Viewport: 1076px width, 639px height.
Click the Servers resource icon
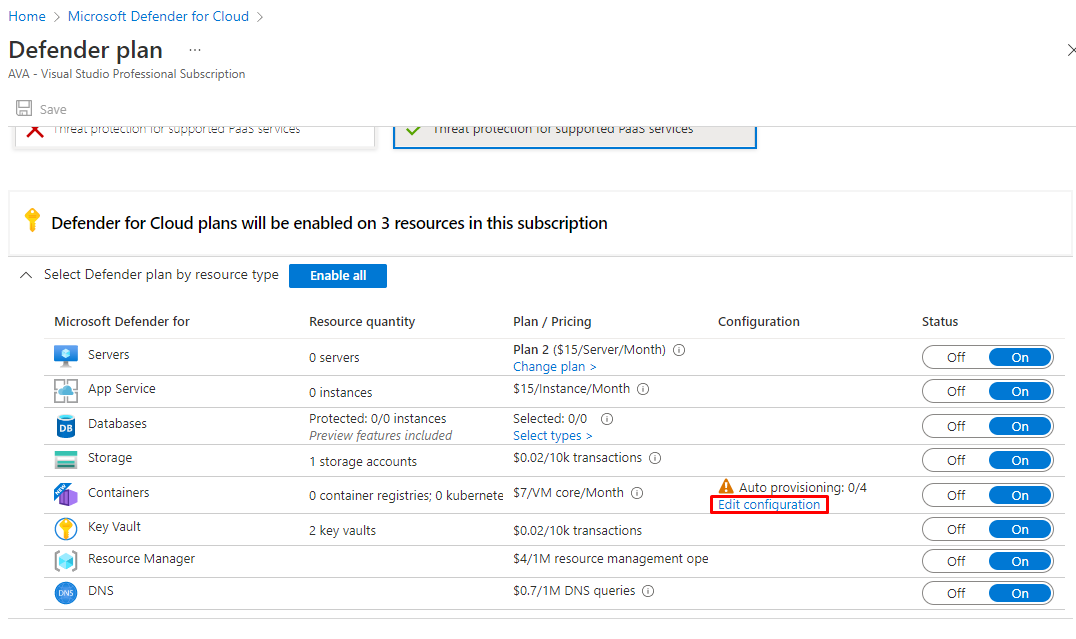[66, 356]
